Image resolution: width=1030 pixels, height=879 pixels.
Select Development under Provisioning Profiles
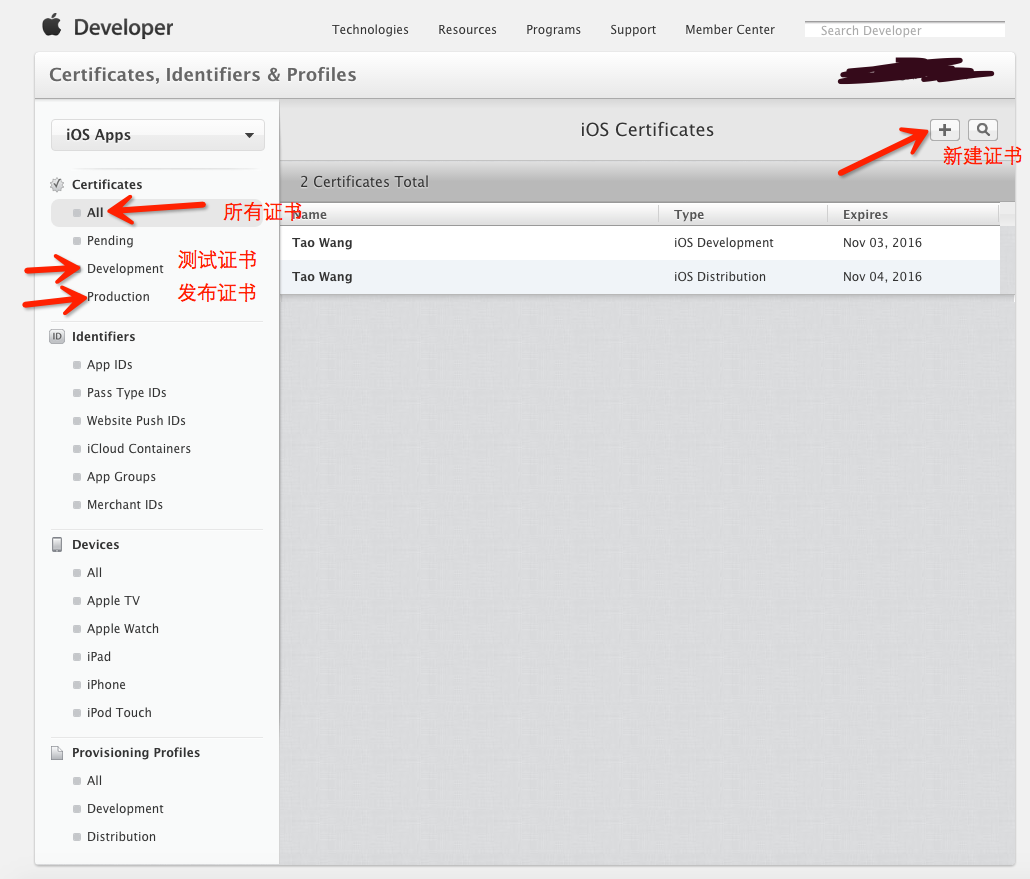[125, 809]
